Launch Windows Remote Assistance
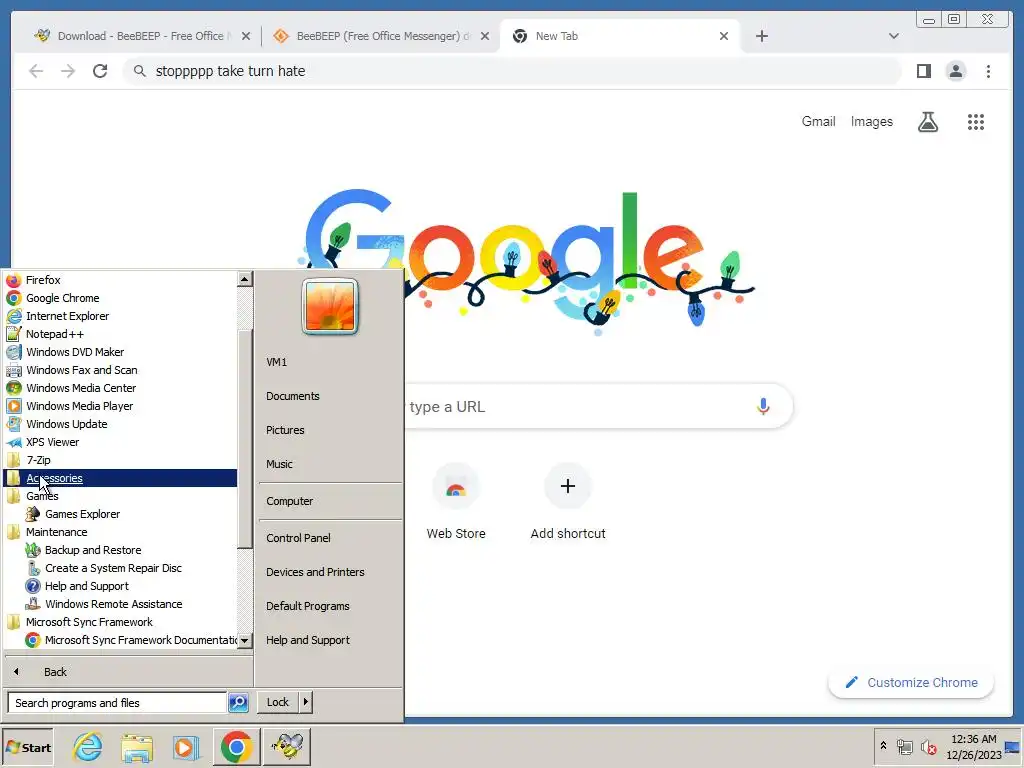 pyautogui.click(x=113, y=604)
